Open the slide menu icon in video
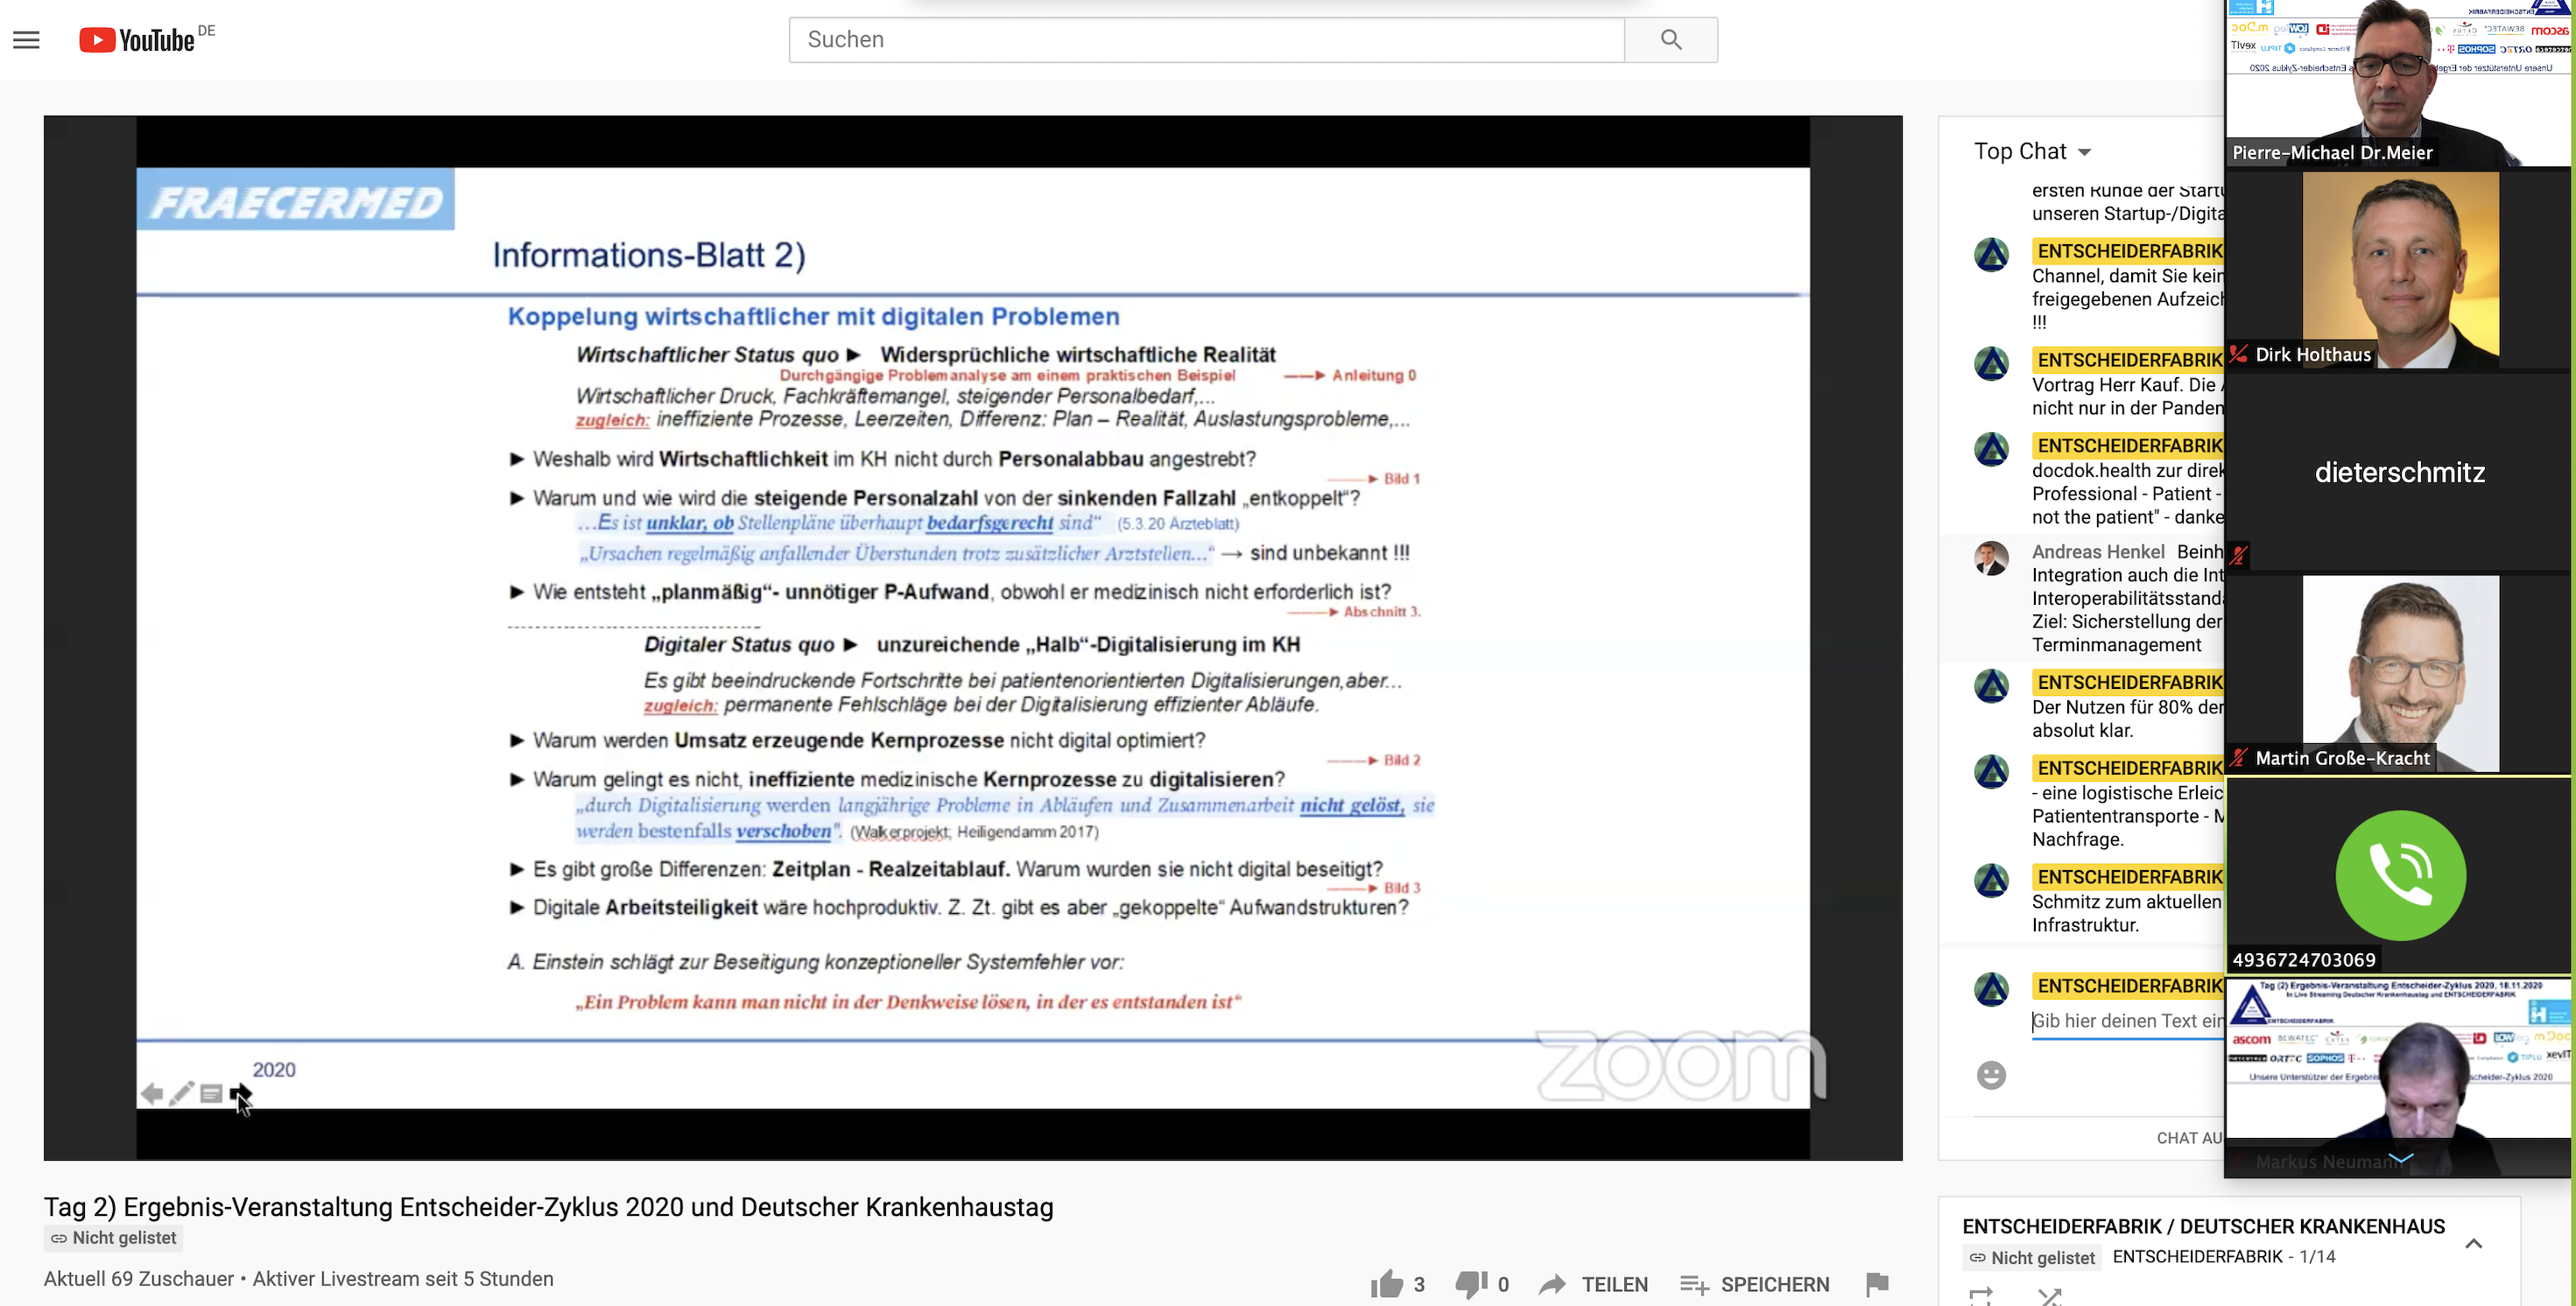The height and width of the screenshot is (1306, 2576). tap(211, 1093)
